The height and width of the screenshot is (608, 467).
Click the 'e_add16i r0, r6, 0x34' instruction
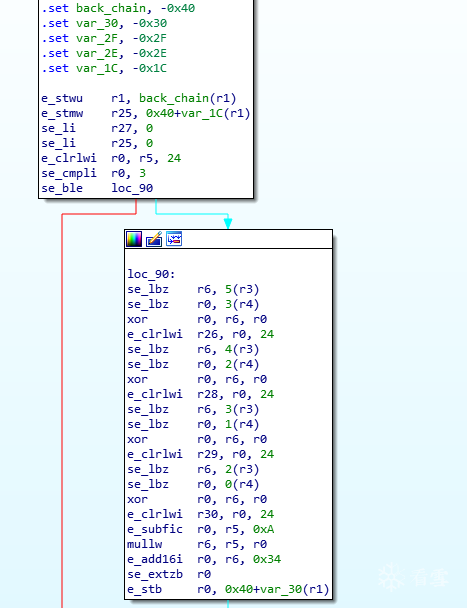click(x=204, y=559)
